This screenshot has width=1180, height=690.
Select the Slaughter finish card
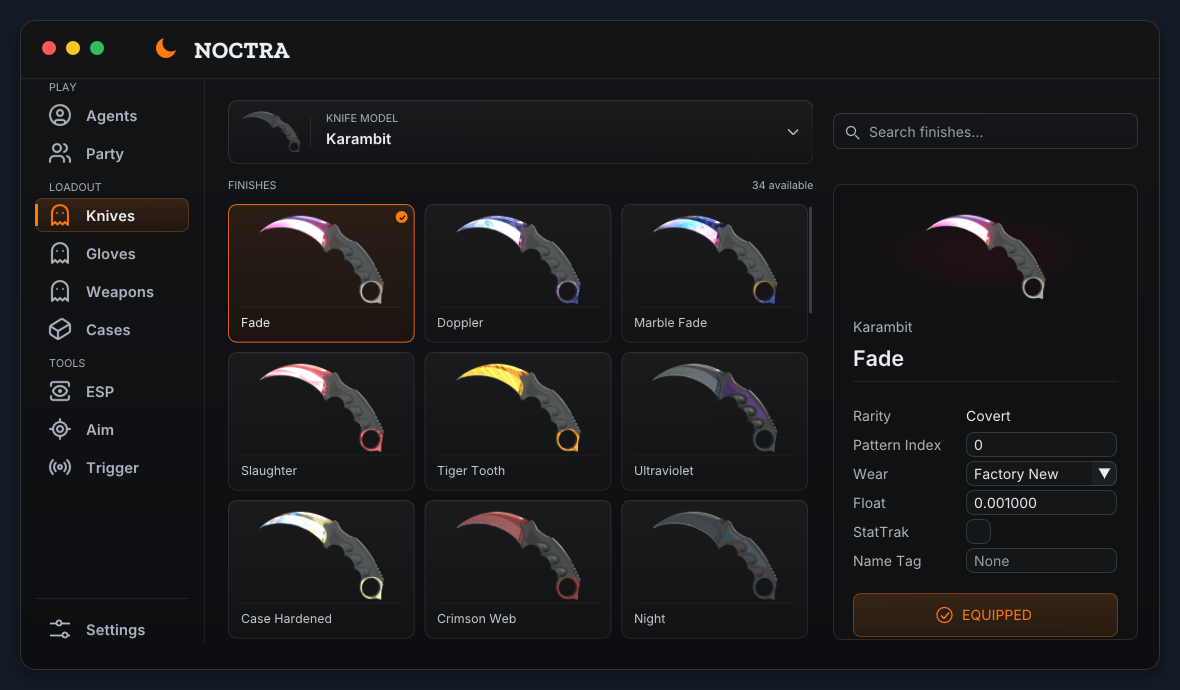(x=321, y=421)
